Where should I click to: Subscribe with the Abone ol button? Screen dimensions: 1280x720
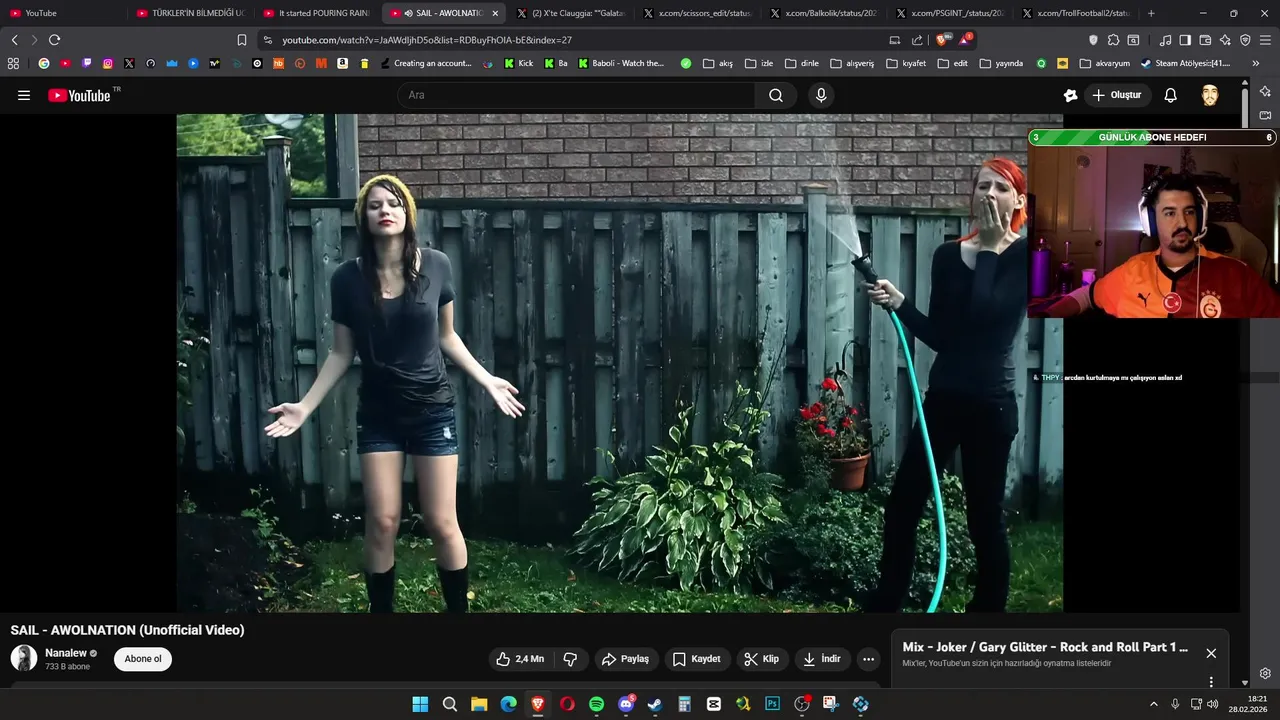point(143,659)
